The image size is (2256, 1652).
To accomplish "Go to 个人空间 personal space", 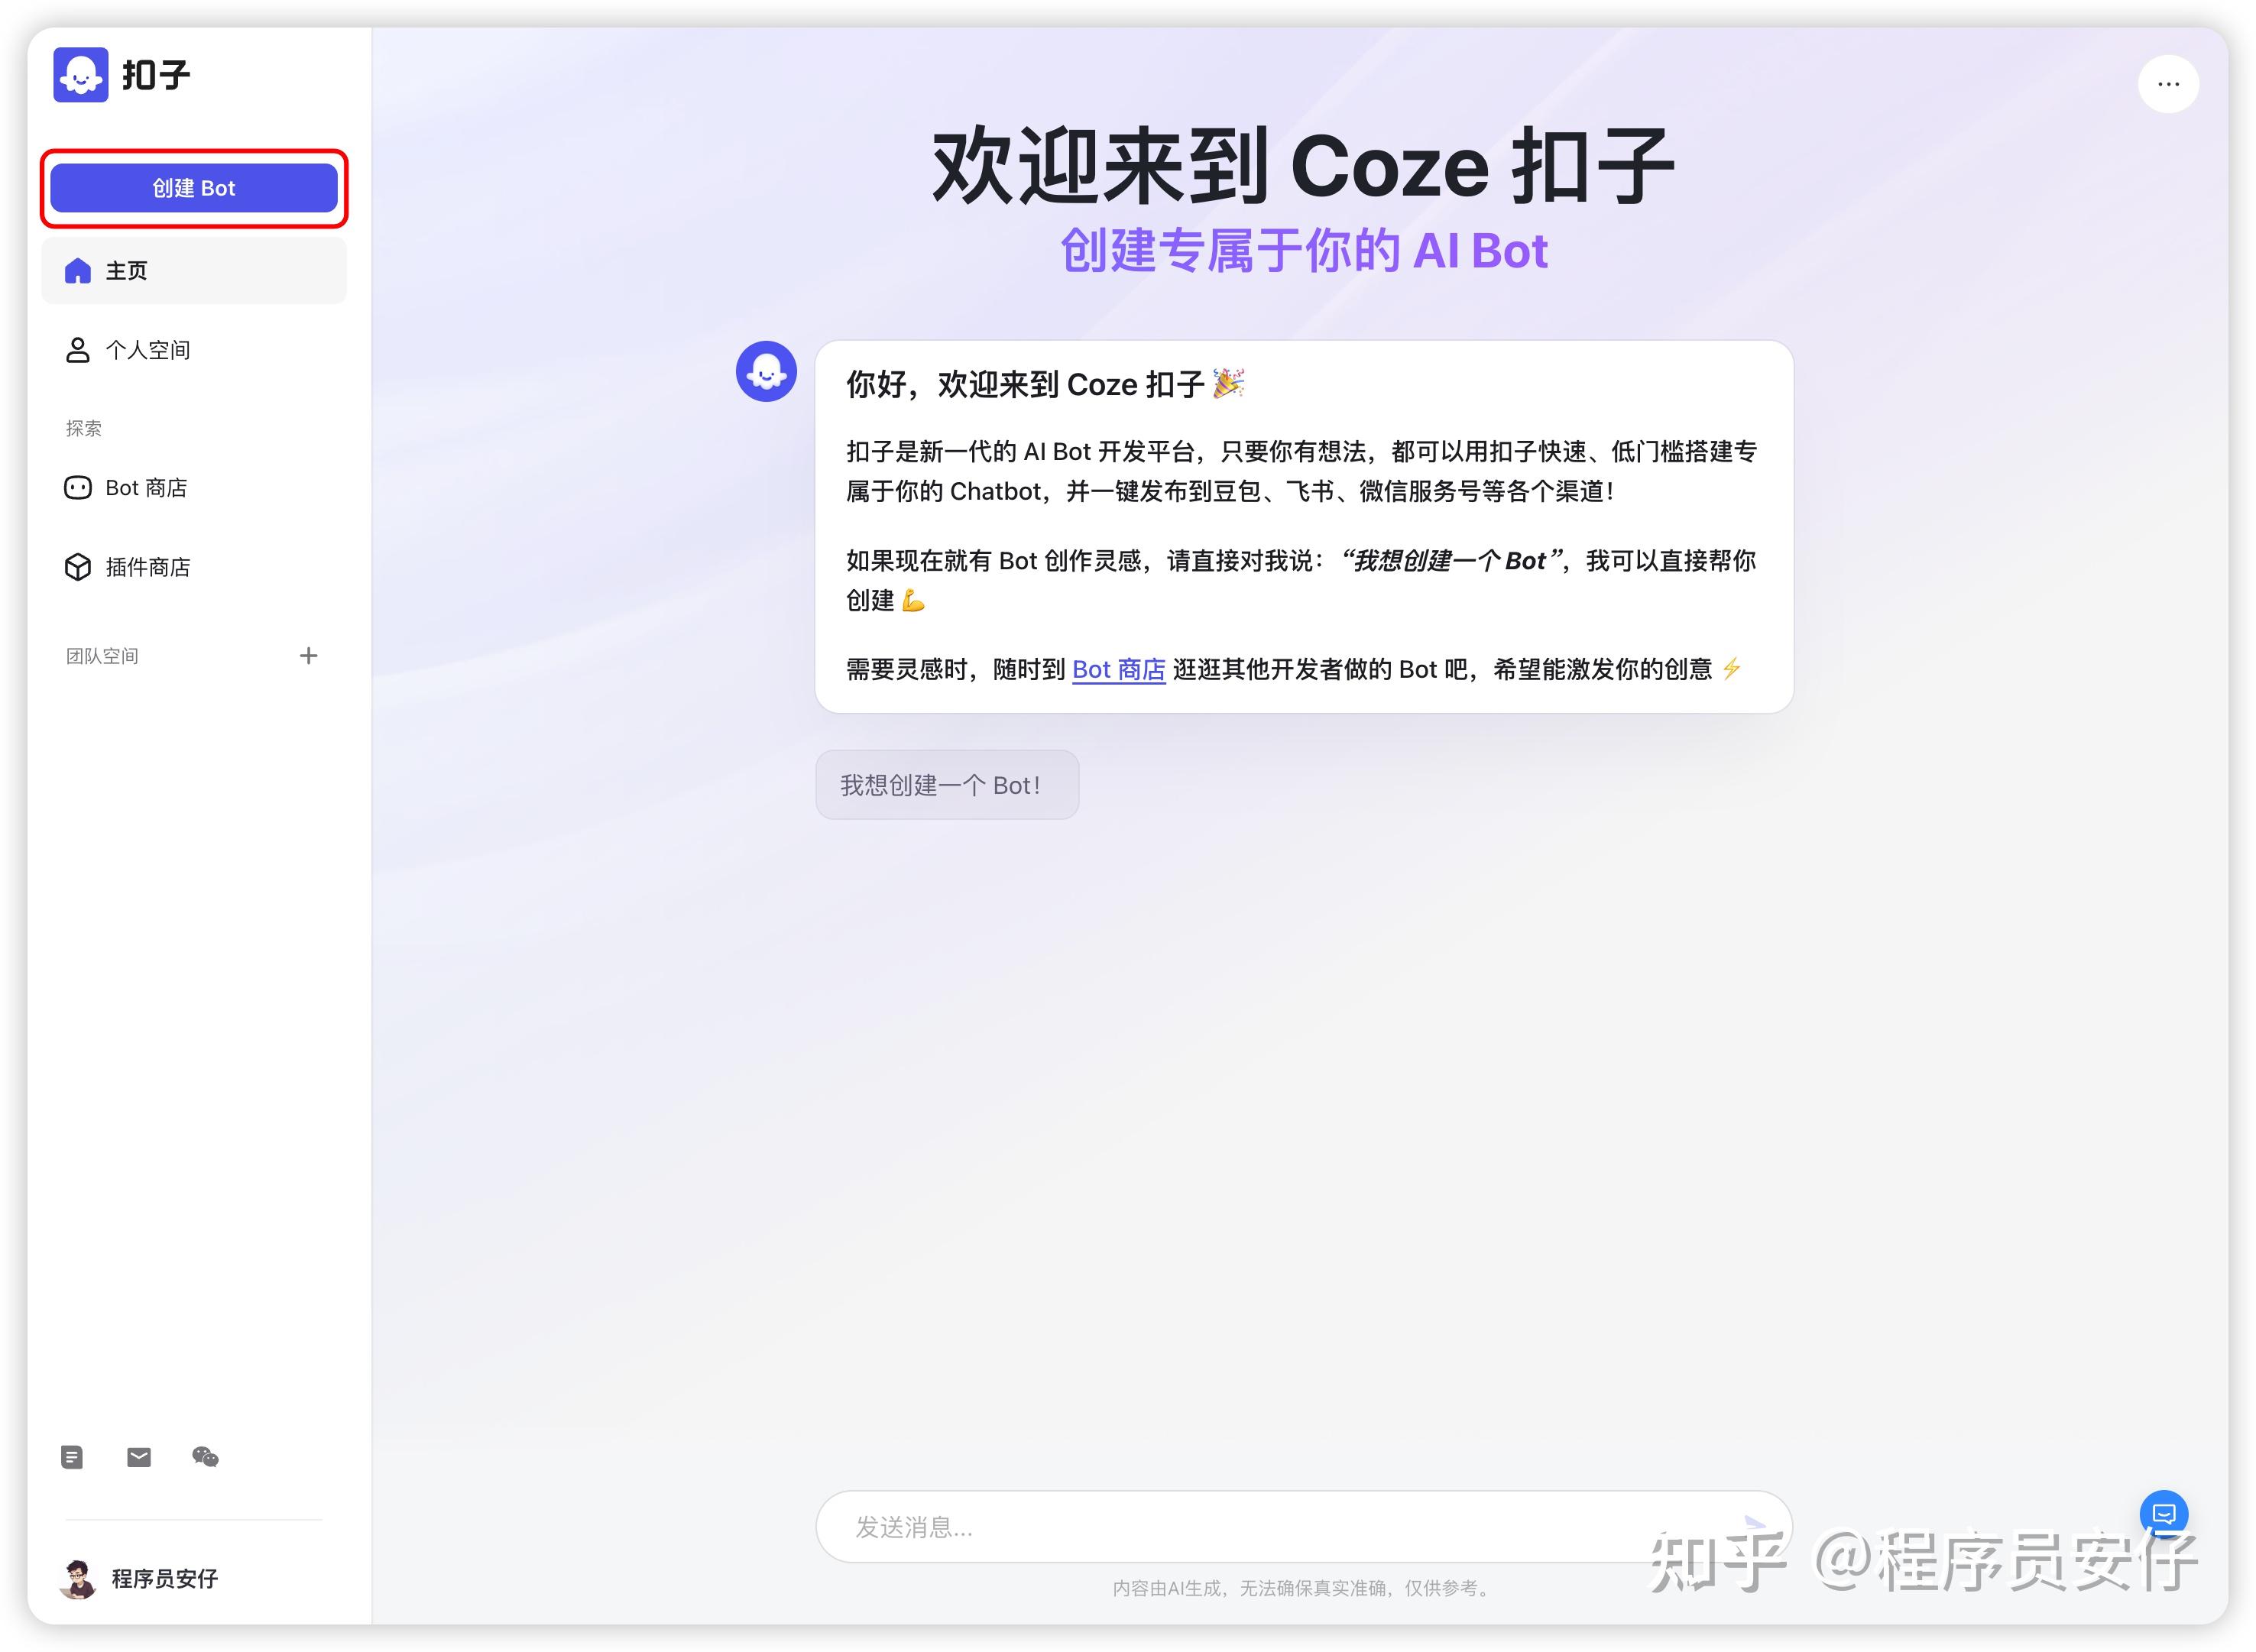I will pos(194,350).
